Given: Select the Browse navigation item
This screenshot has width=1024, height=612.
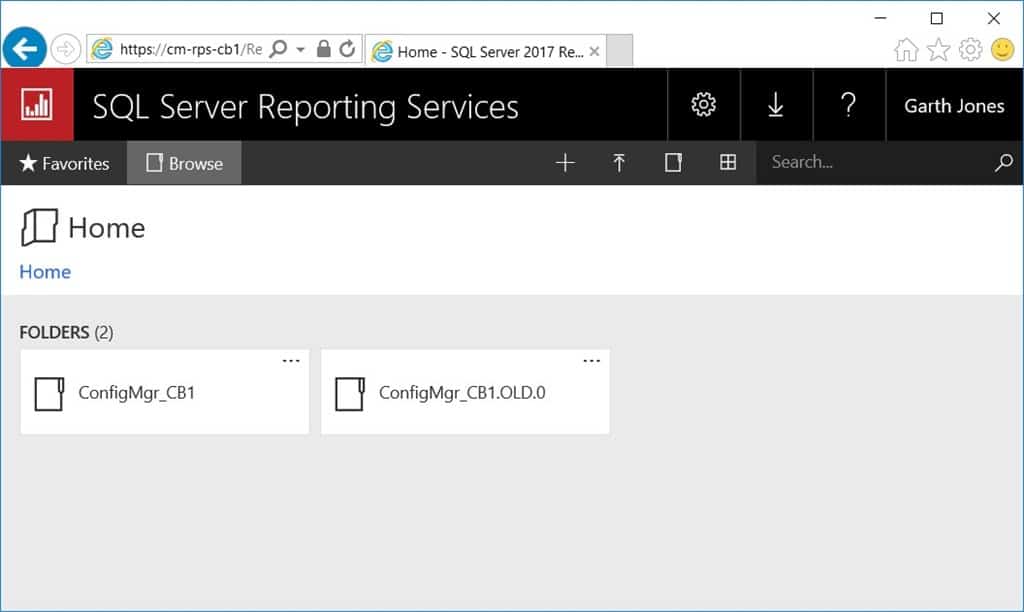Looking at the screenshot, I should (184, 163).
